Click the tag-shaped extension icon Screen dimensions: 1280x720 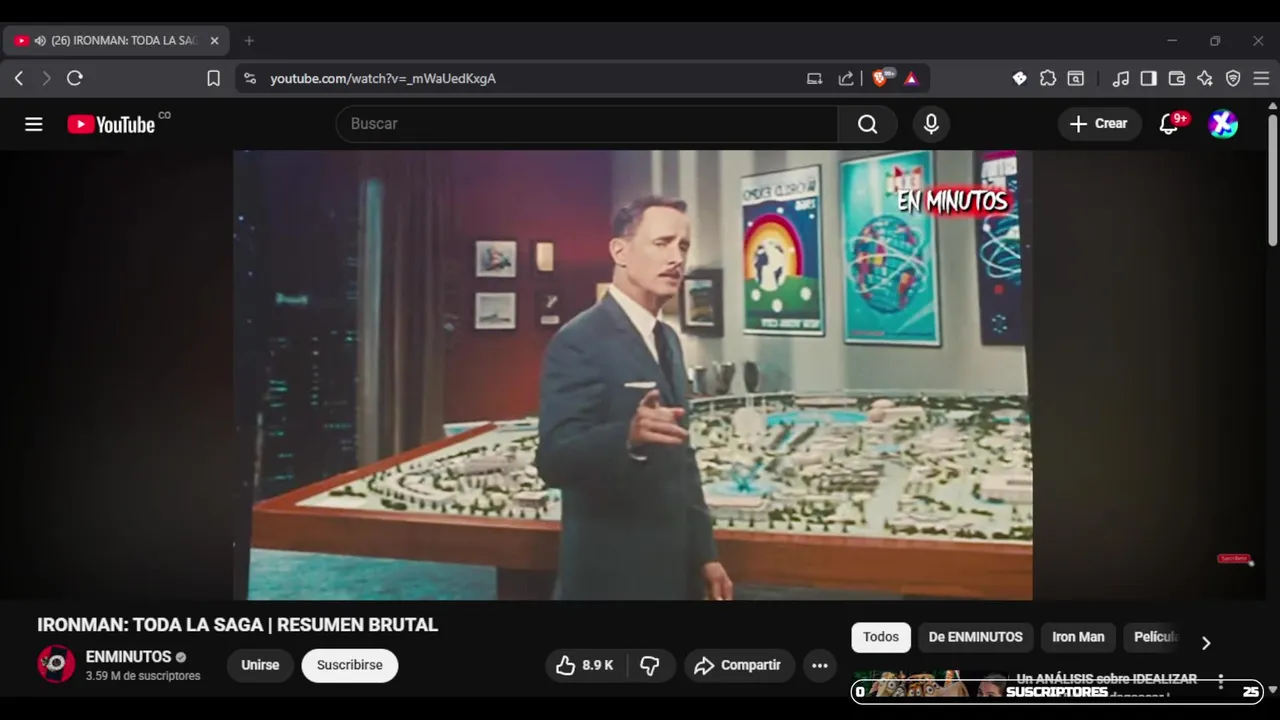point(1019,78)
